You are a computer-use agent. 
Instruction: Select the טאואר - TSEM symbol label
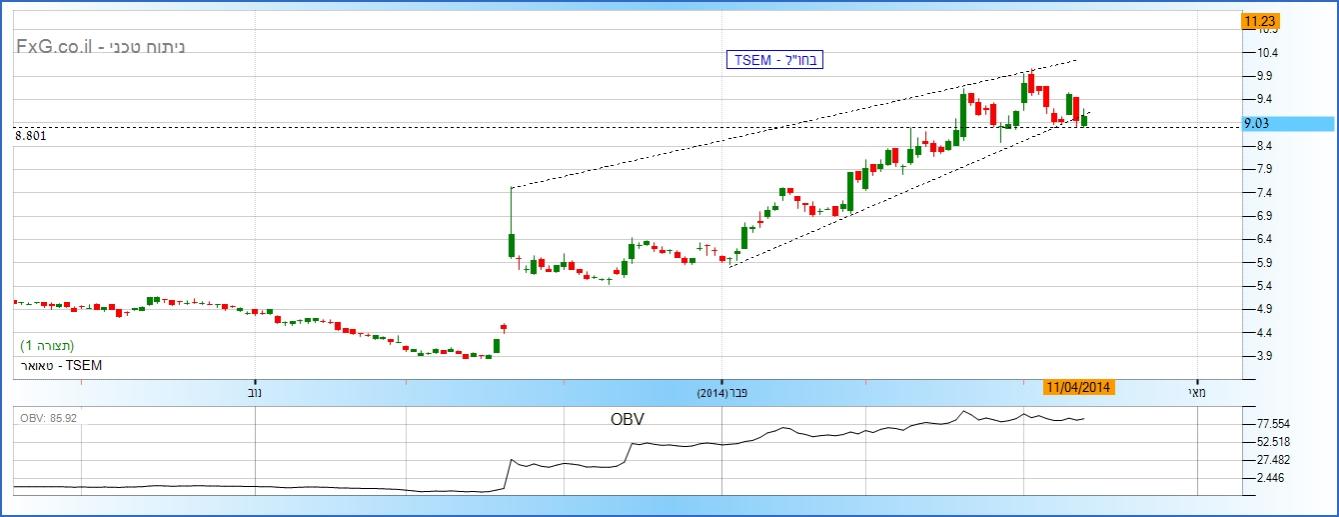tap(60, 366)
